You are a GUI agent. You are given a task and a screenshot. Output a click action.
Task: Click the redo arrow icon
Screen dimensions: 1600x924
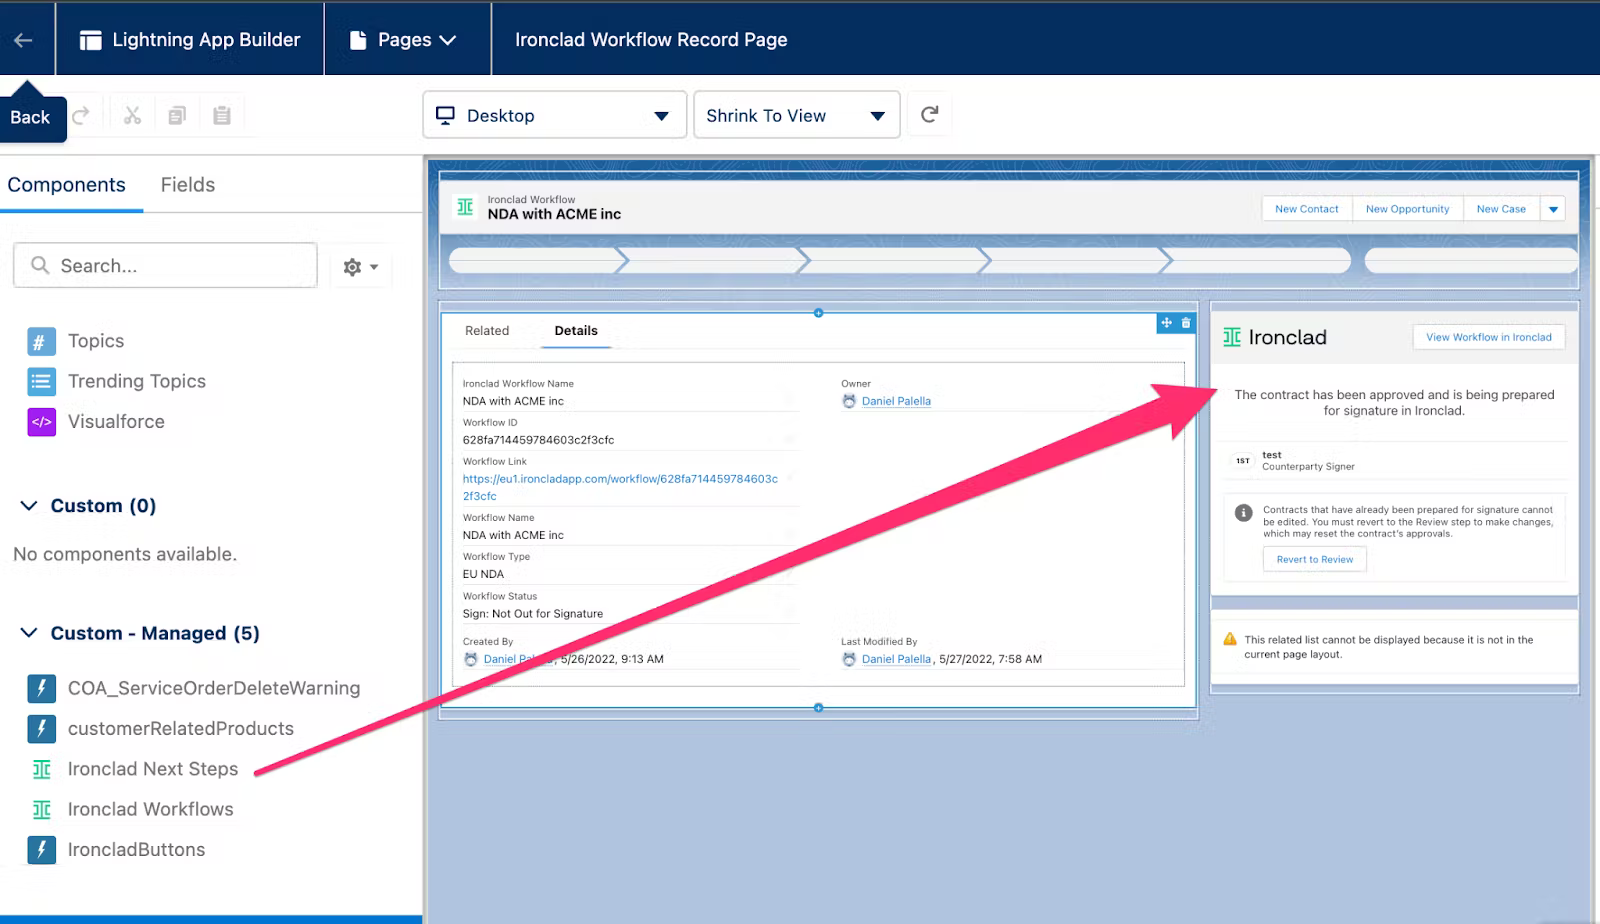(81, 115)
